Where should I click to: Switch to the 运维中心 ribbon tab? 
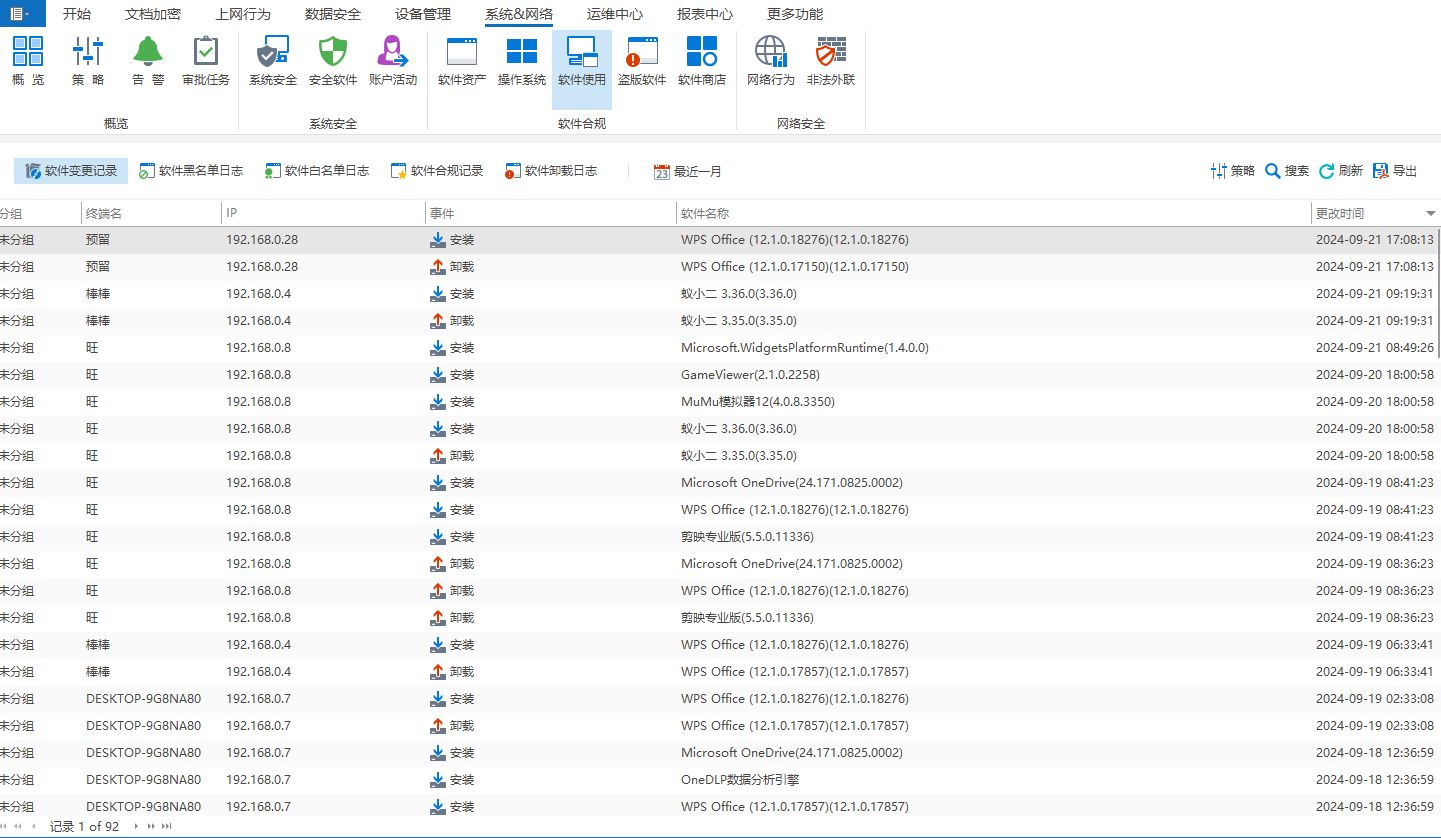pyautogui.click(x=615, y=14)
